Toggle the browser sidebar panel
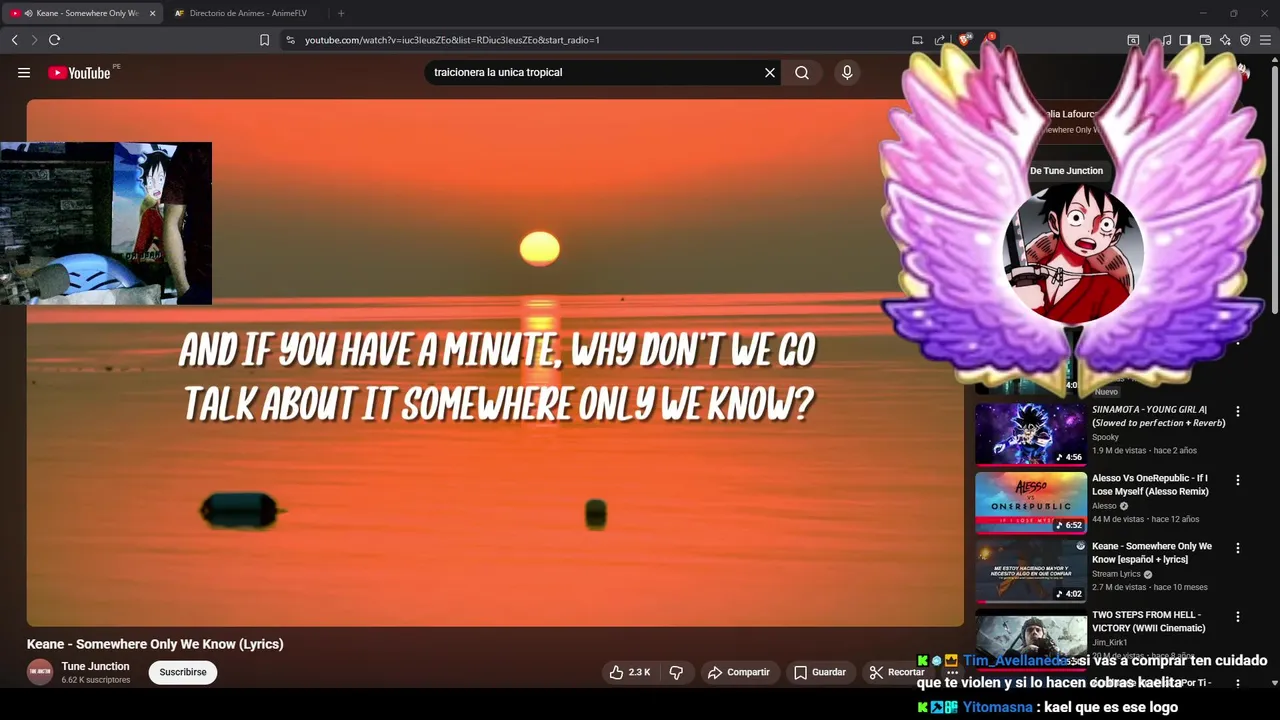The height and width of the screenshot is (720, 1280). click(1185, 40)
